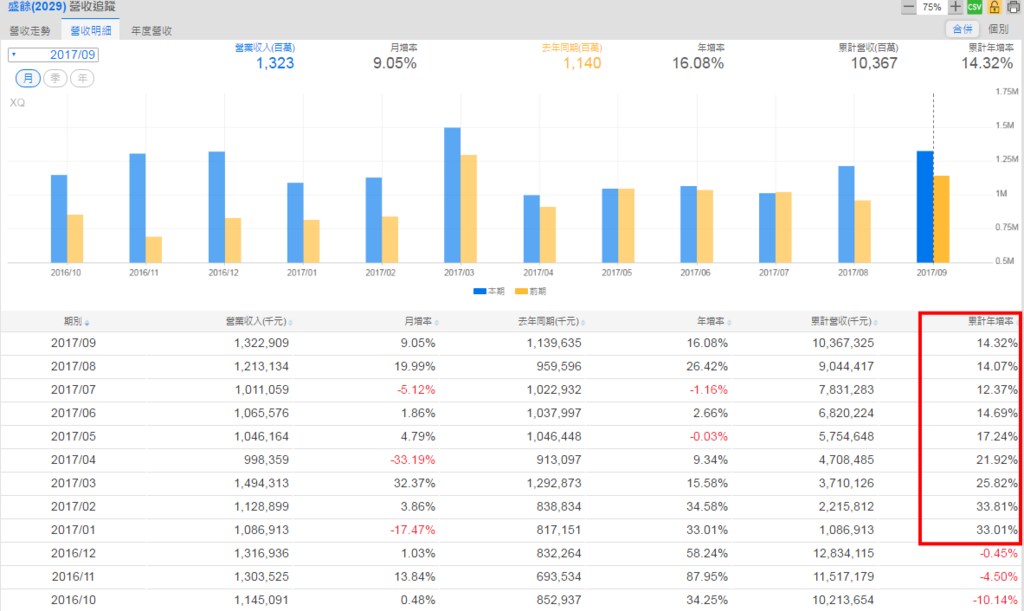
Task: Open the 盛餘(2029) stock link
Action: click(x=37, y=7)
